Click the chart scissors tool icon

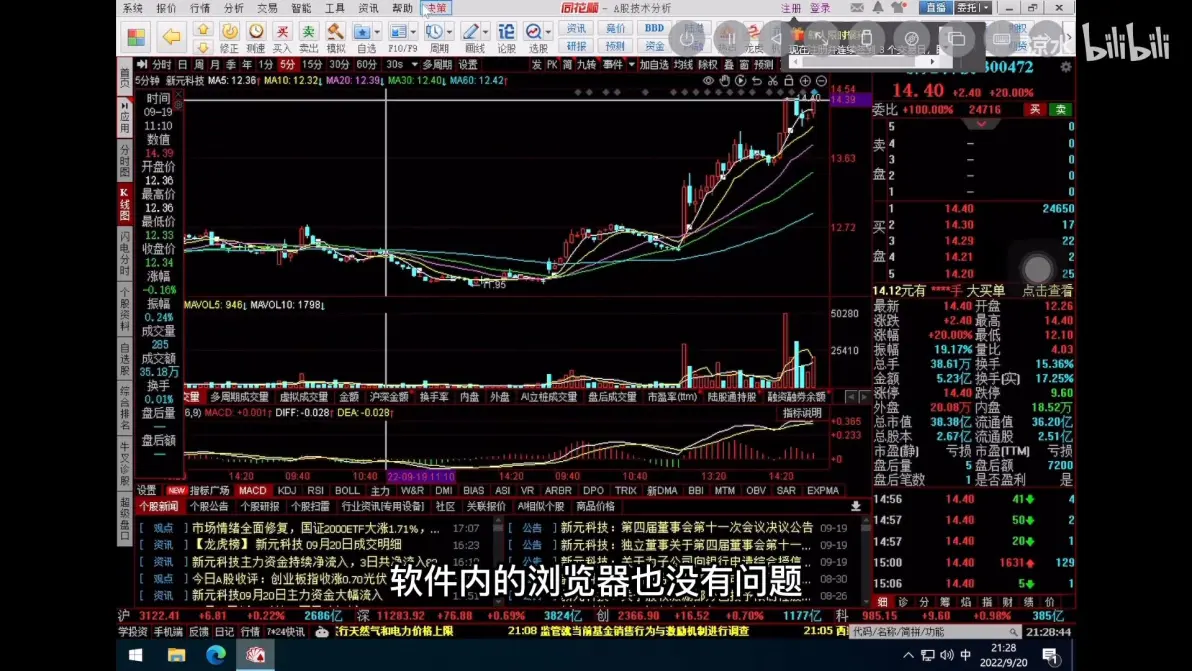click(x=772, y=81)
